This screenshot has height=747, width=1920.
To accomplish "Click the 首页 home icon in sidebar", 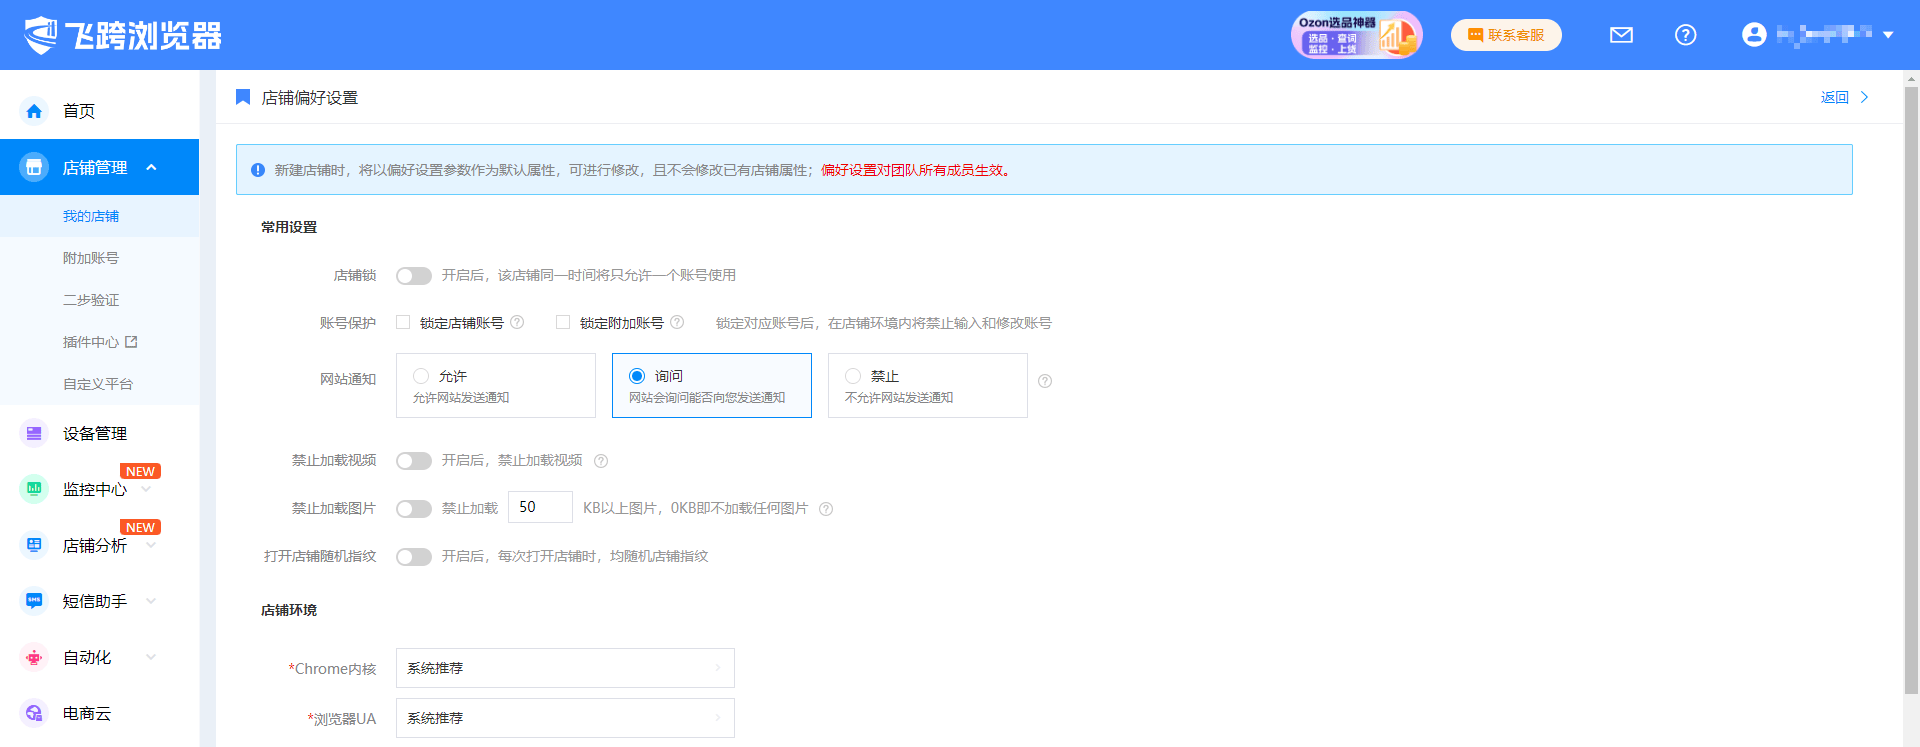I will click(34, 111).
